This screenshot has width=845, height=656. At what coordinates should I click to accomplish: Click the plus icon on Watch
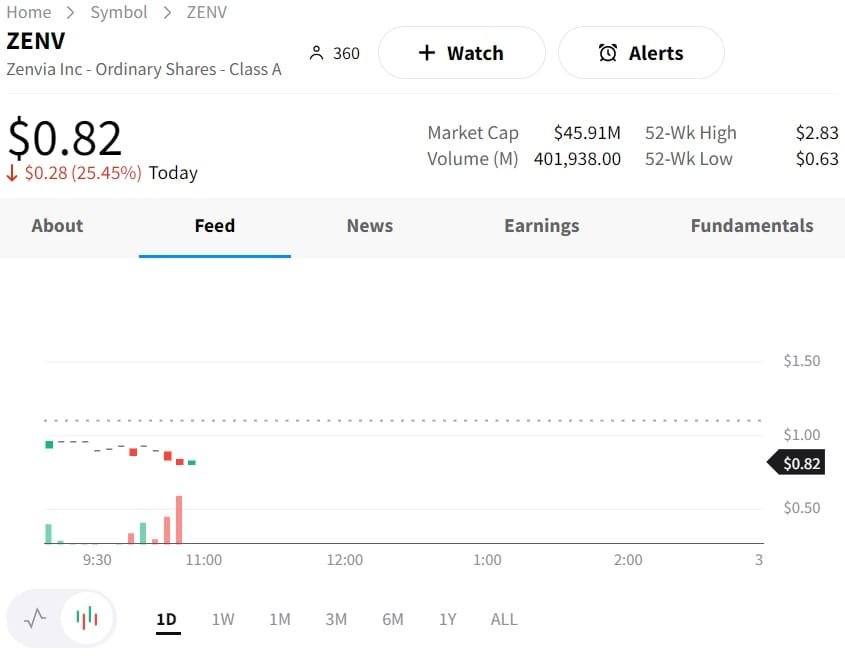pyautogui.click(x=427, y=53)
